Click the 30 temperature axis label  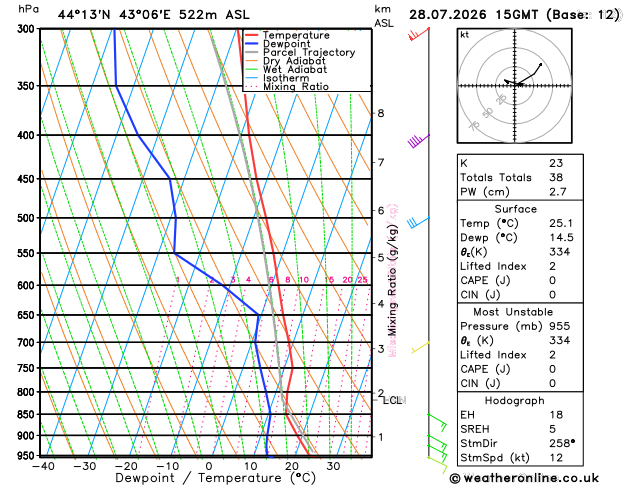pyautogui.click(x=333, y=466)
